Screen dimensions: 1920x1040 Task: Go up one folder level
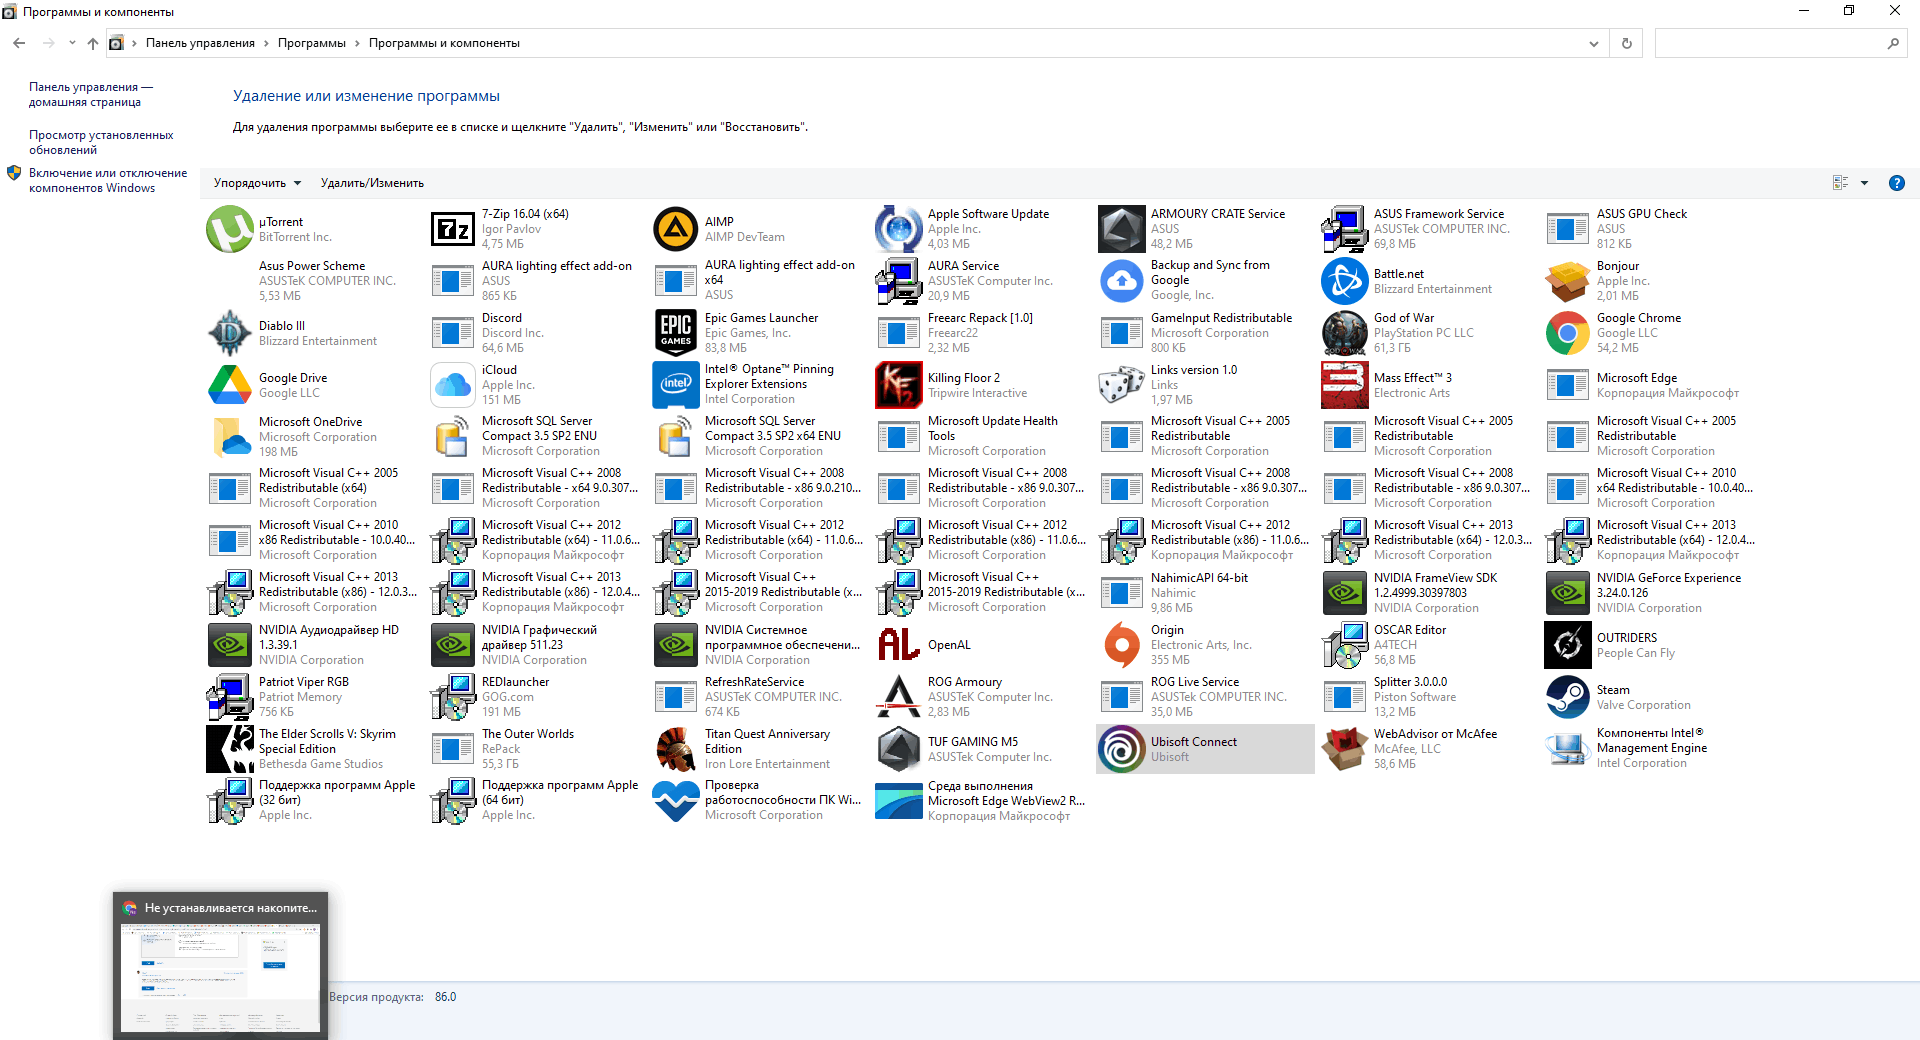click(x=93, y=43)
